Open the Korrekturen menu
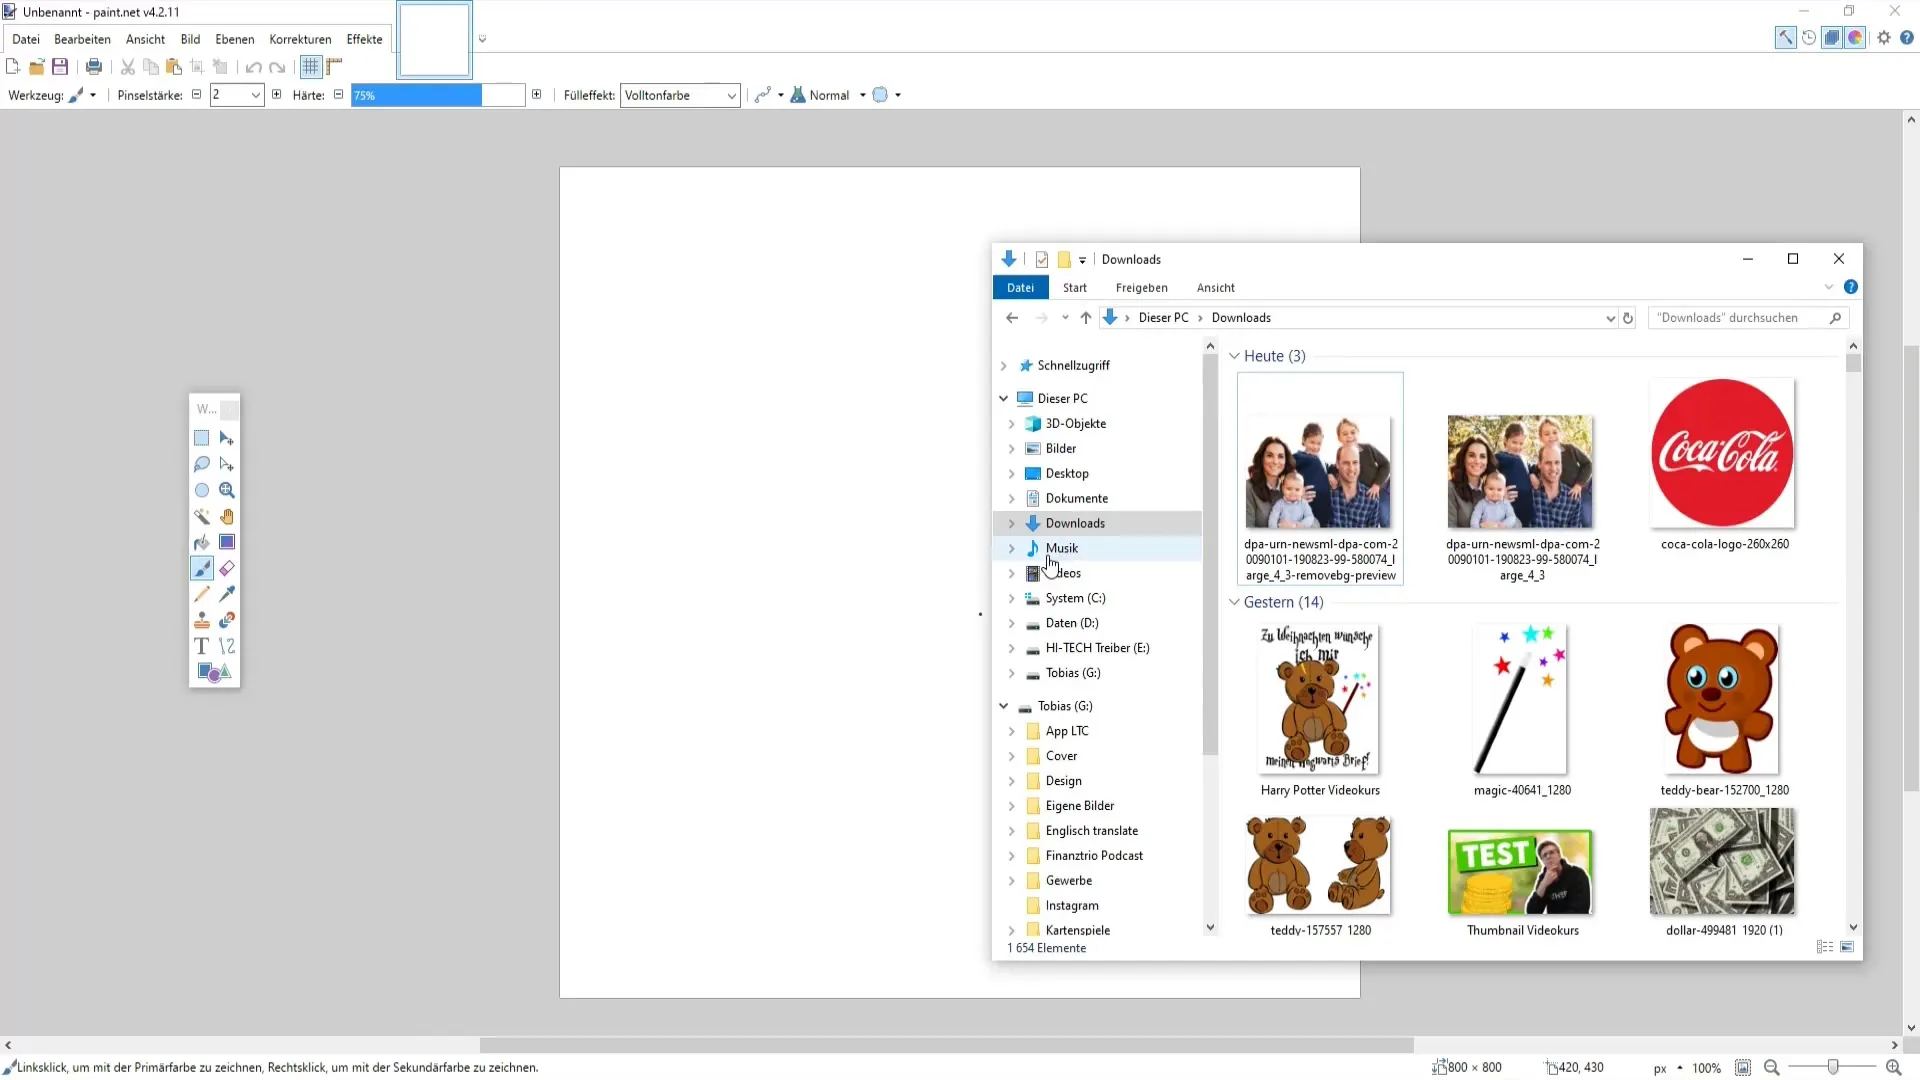The height and width of the screenshot is (1080, 1920). 300,39
